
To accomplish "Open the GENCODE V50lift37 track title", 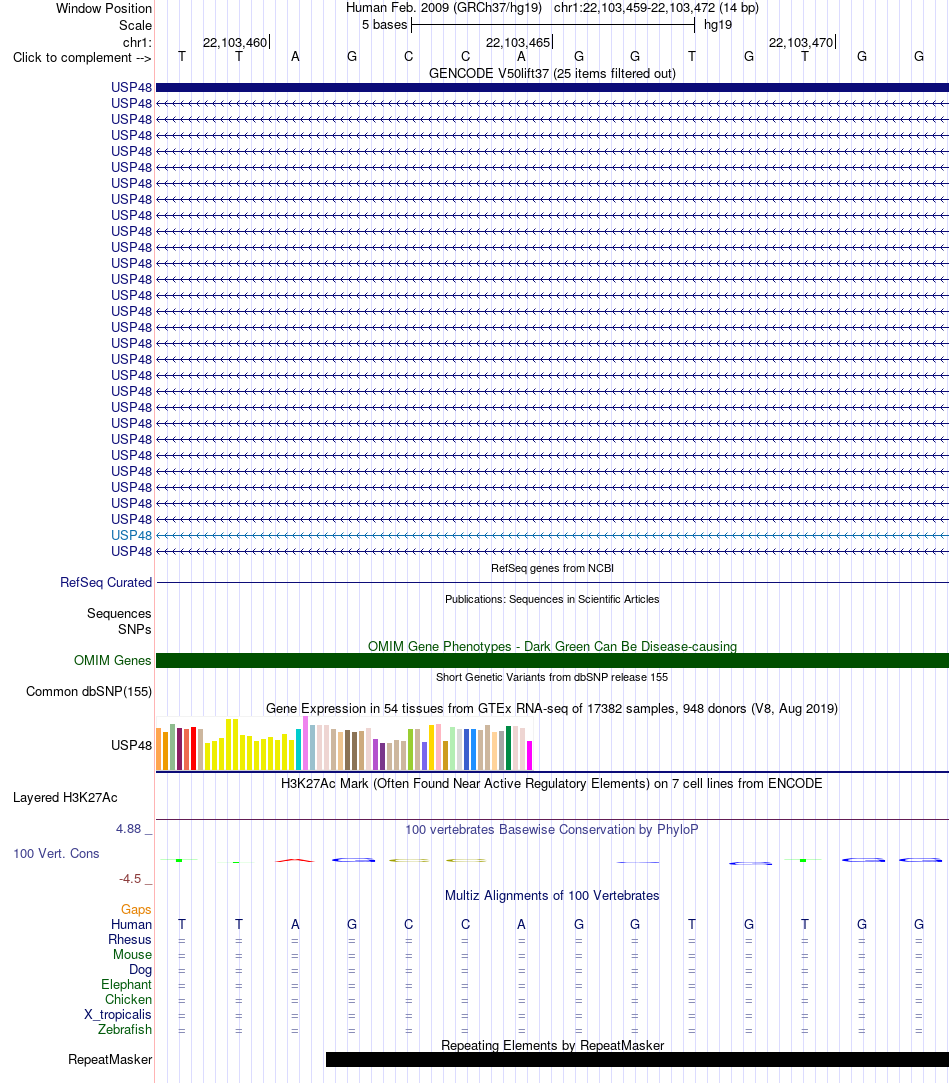I will (552, 73).
